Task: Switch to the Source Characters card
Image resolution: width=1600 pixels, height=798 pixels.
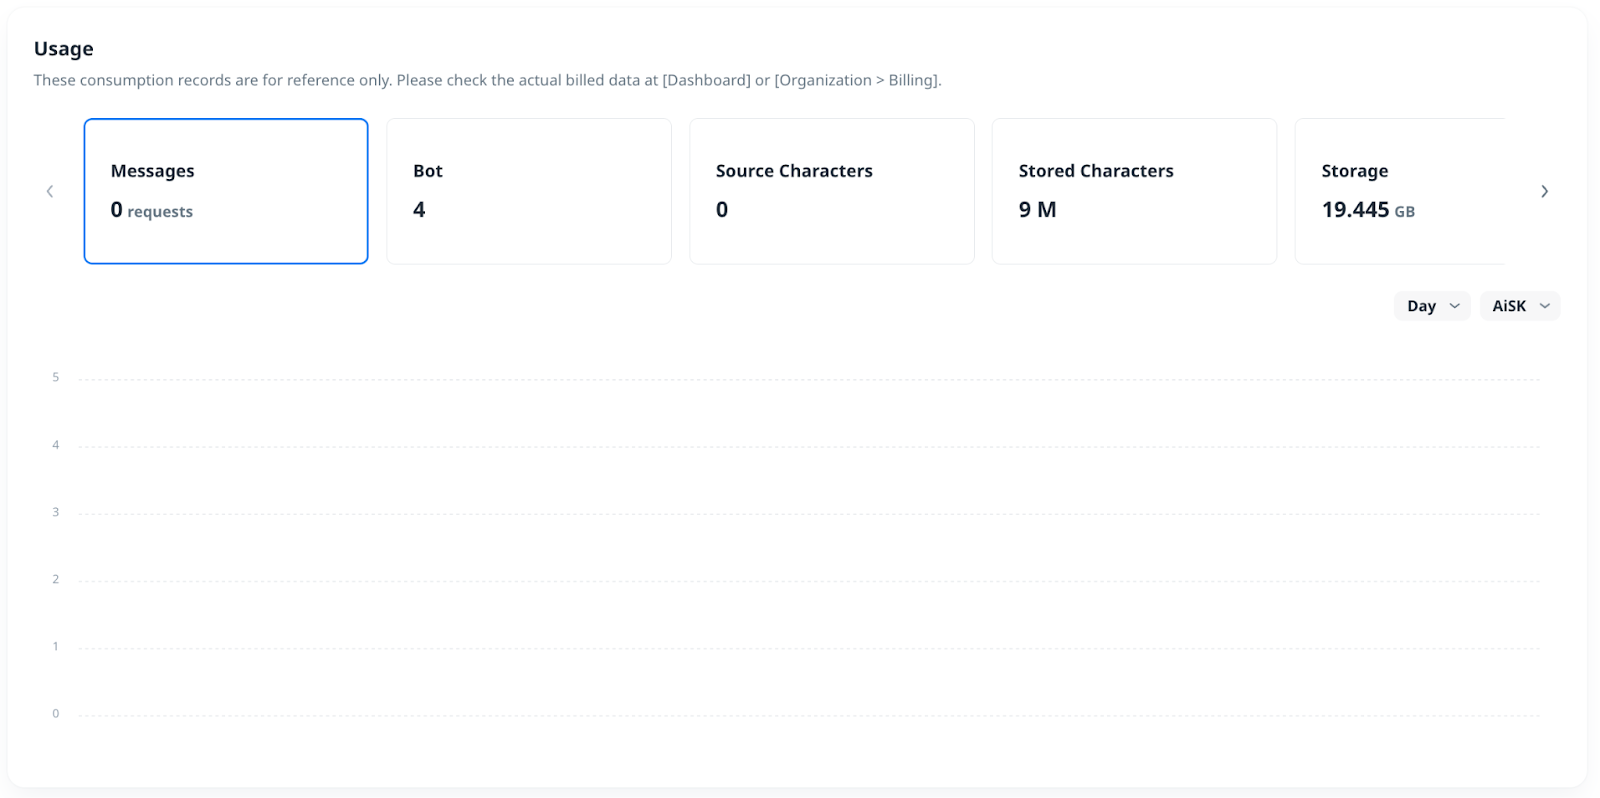Action: [x=832, y=191]
